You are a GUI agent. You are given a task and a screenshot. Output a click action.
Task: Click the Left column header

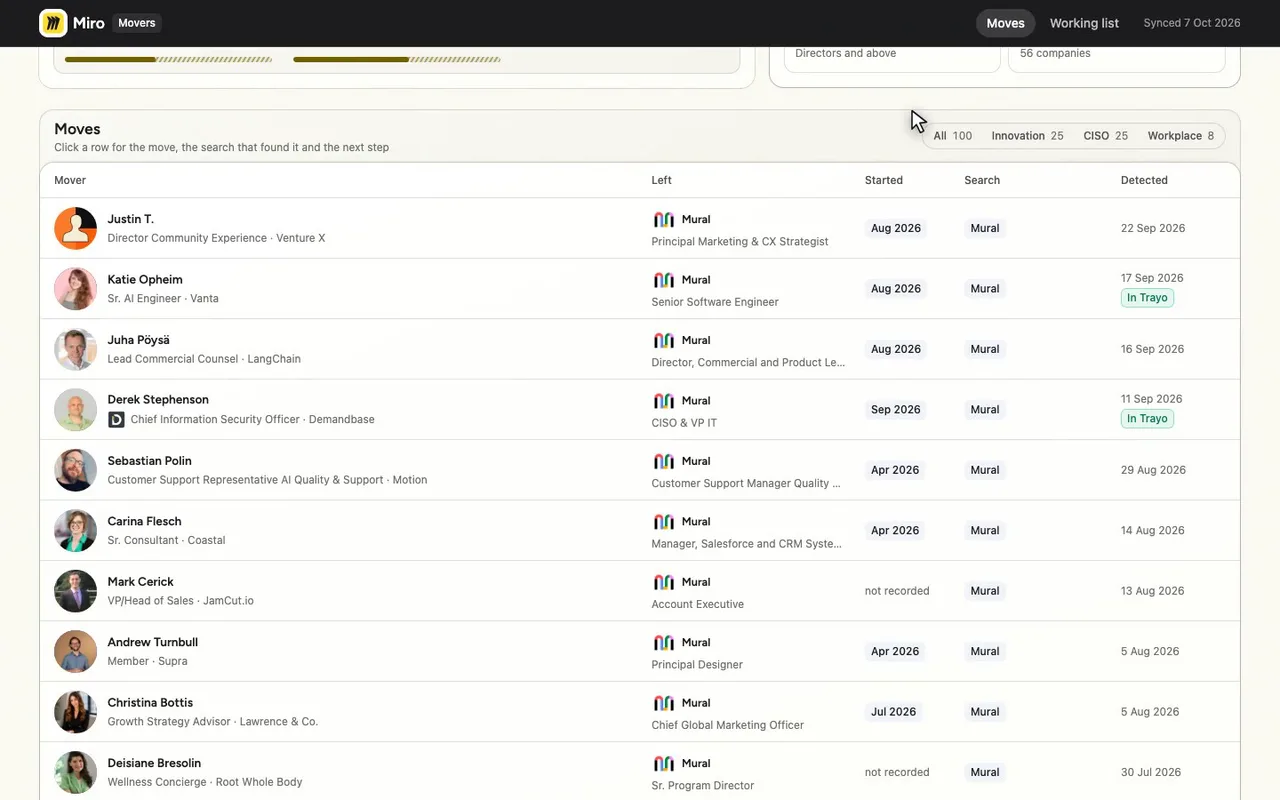[x=661, y=180]
